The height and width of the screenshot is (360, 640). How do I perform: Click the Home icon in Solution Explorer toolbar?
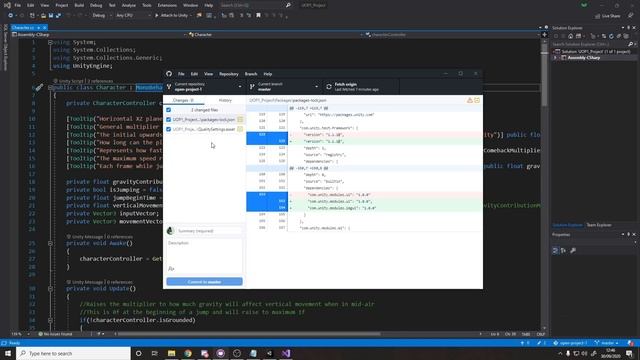tap(571, 36)
